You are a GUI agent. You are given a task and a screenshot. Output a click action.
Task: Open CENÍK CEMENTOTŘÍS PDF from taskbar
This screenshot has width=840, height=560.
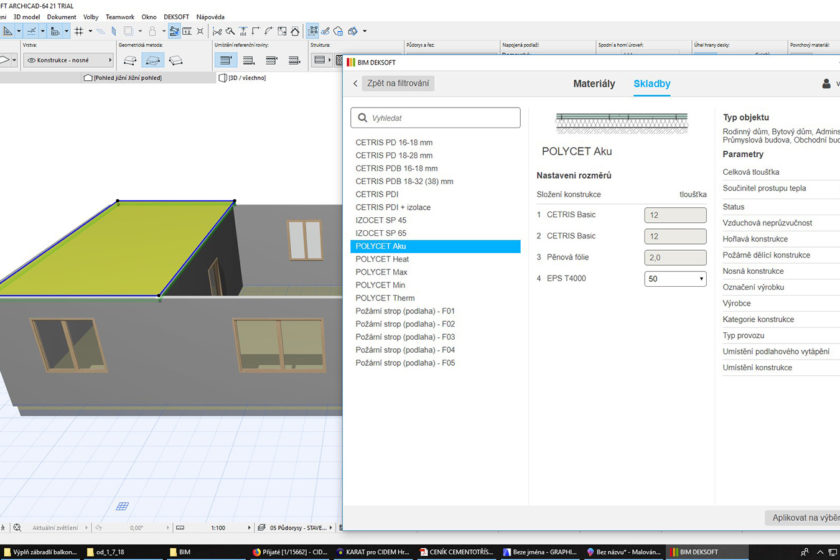point(456,552)
